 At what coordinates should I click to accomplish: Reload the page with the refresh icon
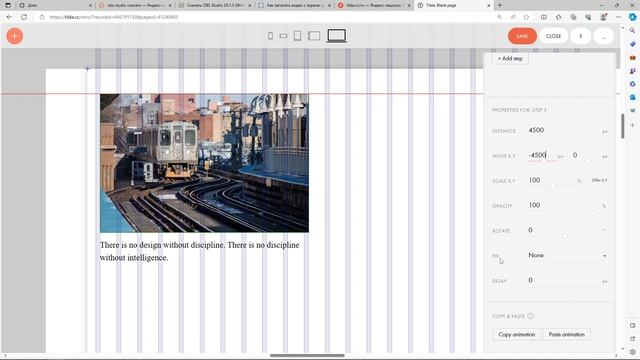(24, 17)
